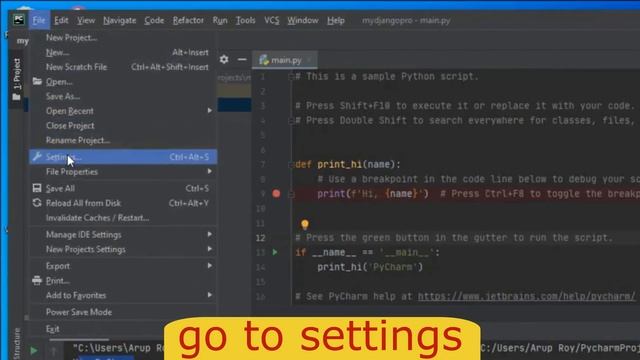This screenshot has width=640, height=360.
Task: Choose Exit from File menu
Action: [123, 329]
